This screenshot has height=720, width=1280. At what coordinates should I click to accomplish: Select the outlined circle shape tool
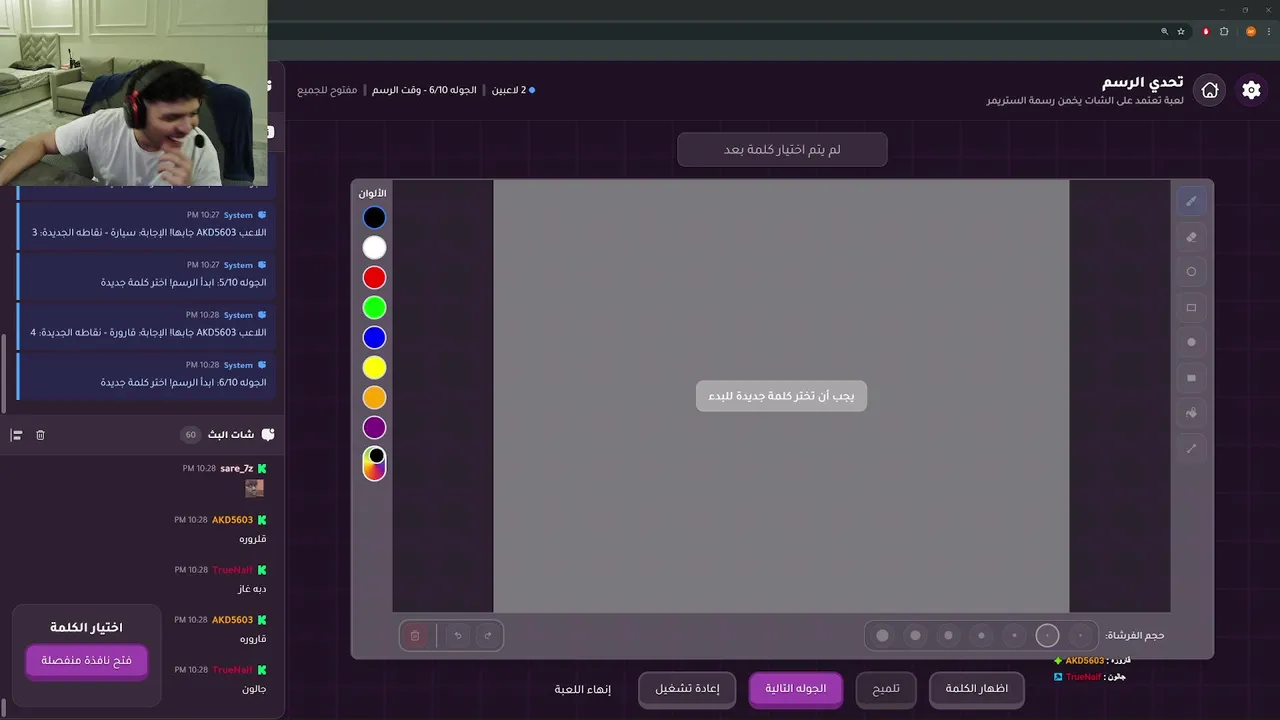coord(1191,272)
